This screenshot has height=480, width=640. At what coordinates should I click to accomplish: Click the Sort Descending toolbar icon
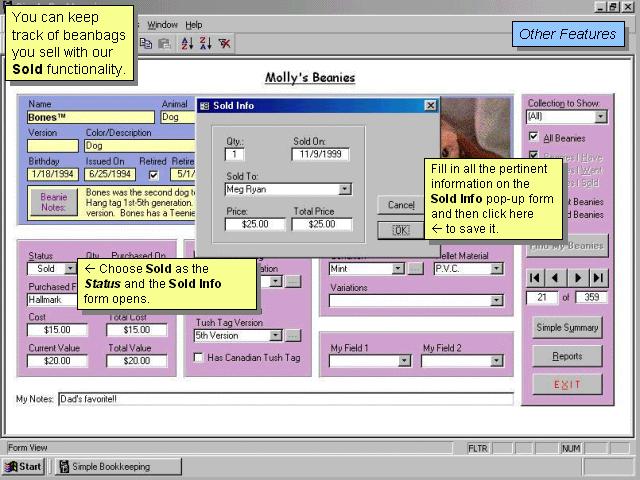(205, 43)
